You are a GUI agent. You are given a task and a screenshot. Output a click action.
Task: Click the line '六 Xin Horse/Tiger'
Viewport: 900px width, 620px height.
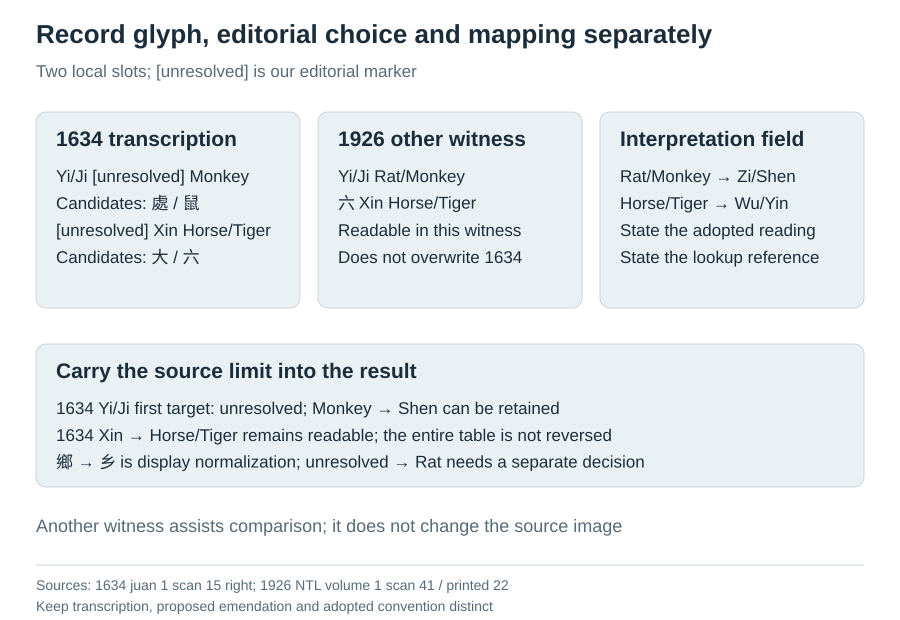[407, 203]
